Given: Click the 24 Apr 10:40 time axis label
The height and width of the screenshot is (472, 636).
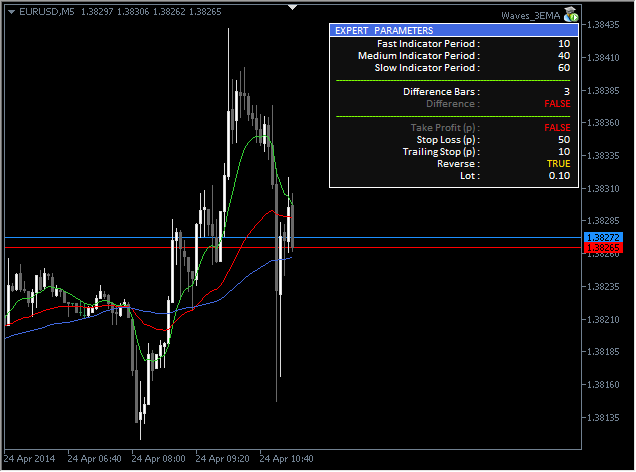Looking at the screenshot, I should (x=286, y=459).
